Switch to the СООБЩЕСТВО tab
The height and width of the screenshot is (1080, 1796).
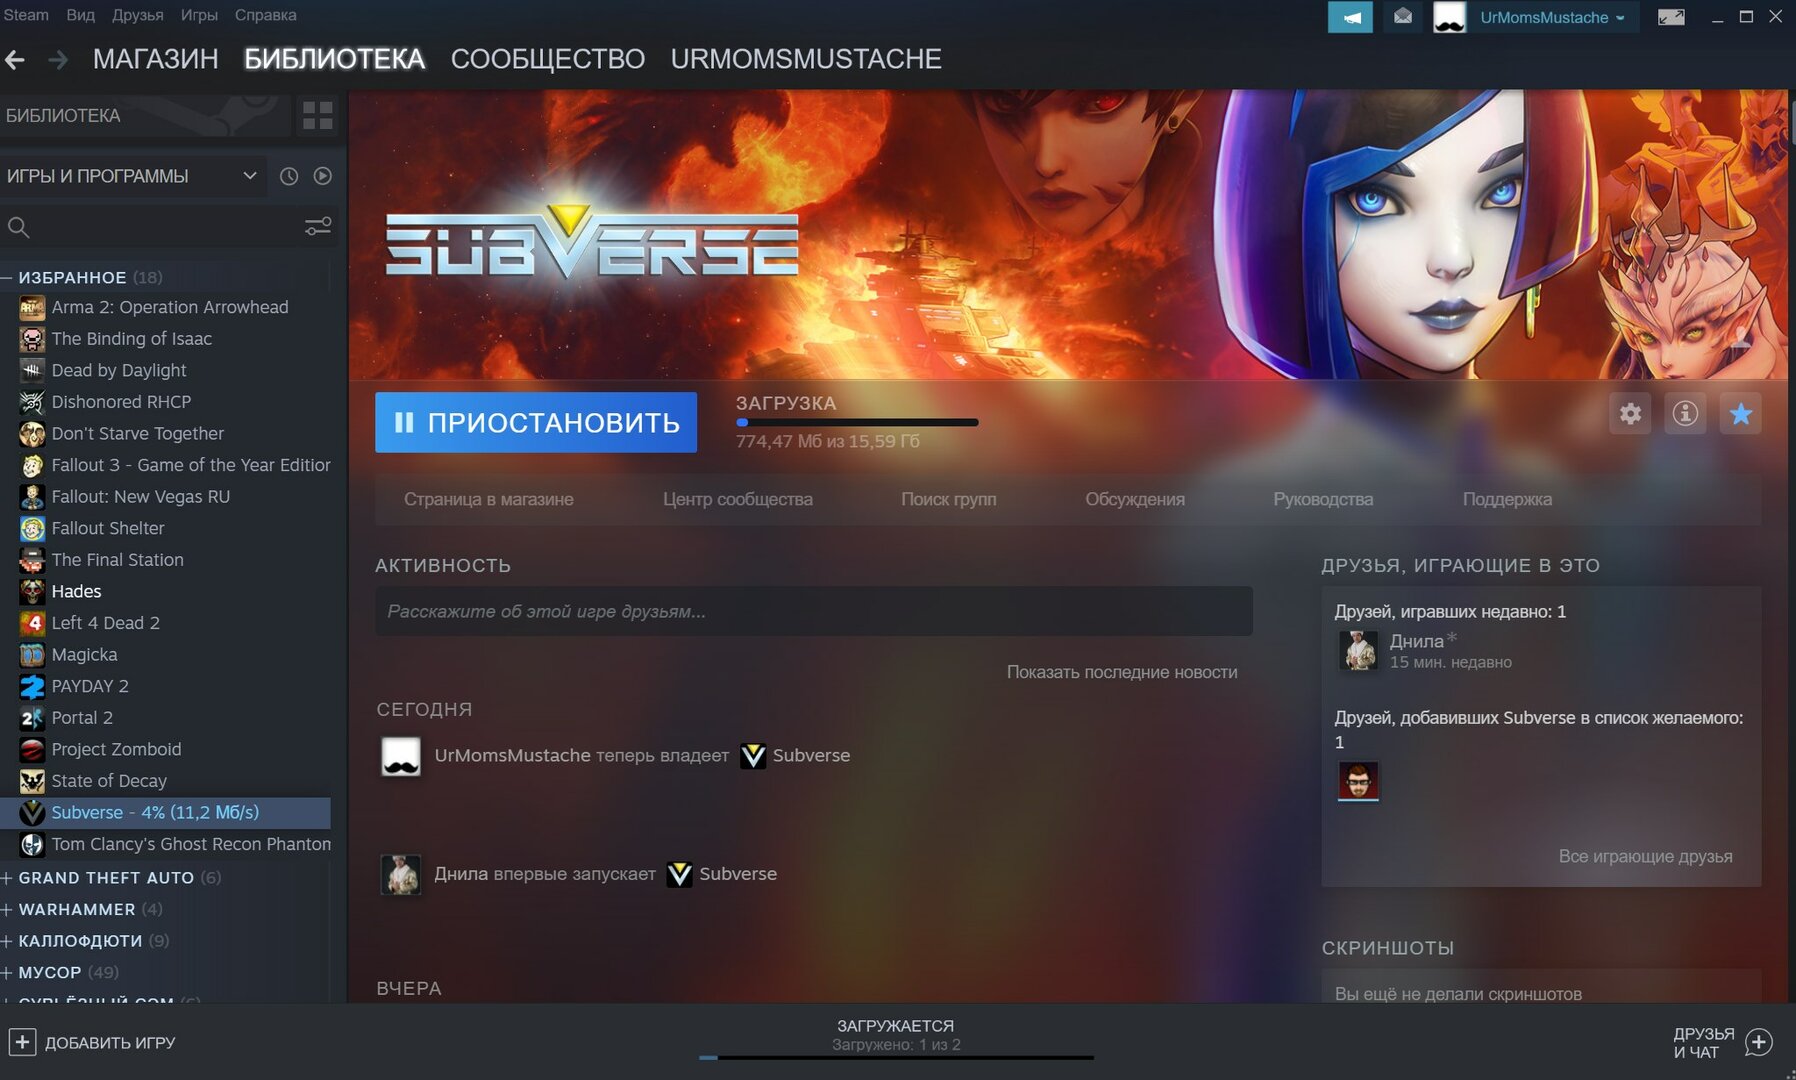tap(547, 59)
